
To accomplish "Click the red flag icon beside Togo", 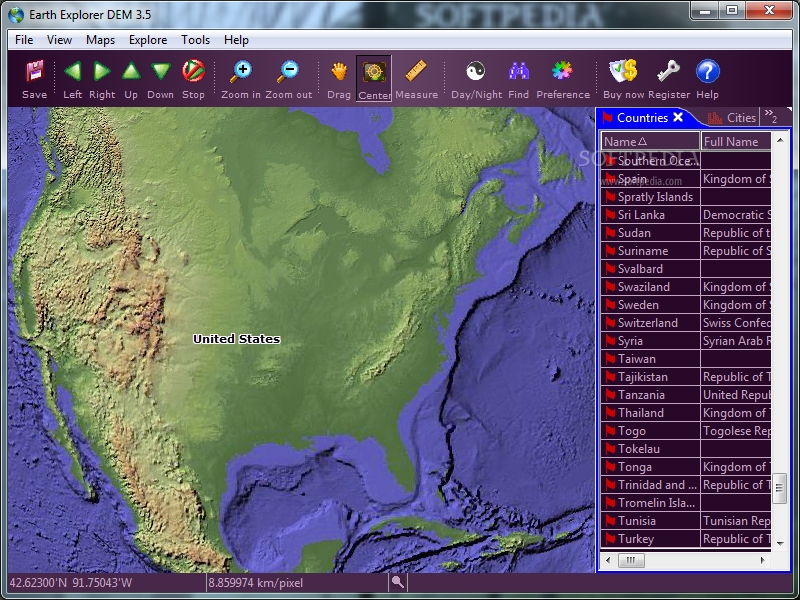I will pos(610,431).
